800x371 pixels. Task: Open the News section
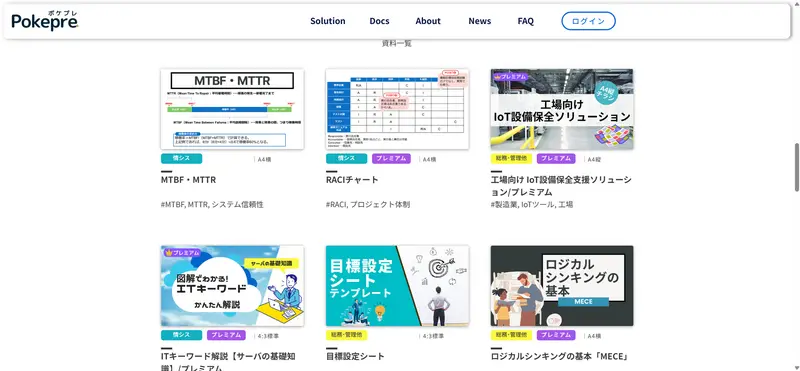[x=480, y=21]
